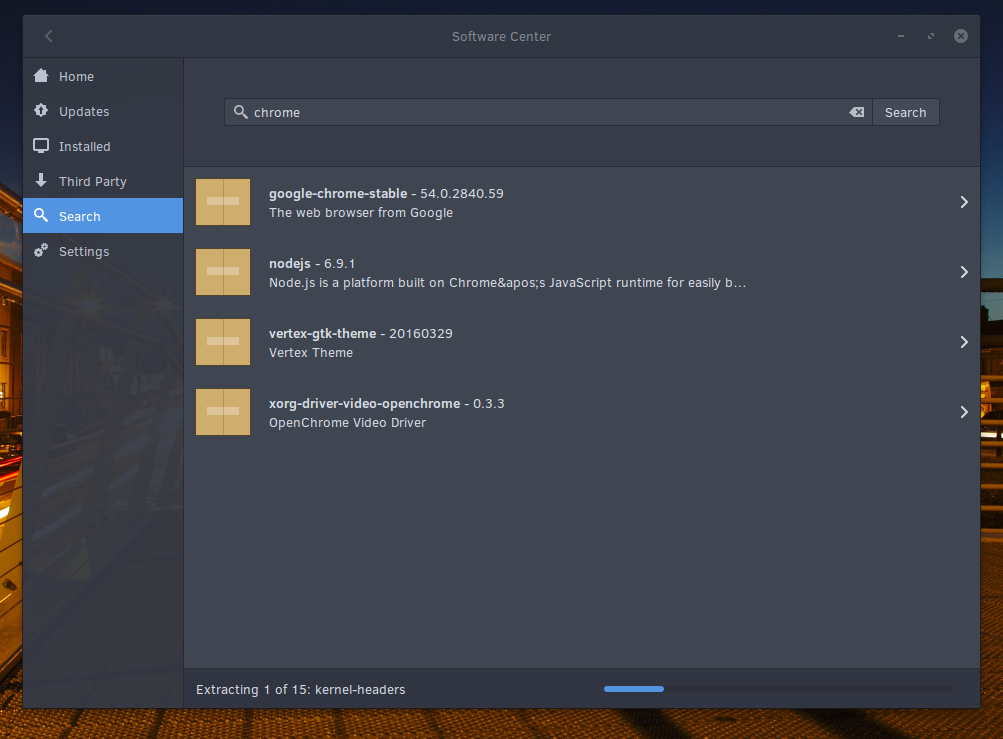The height and width of the screenshot is (739, 1003).
Task: Click the Search button beside the field
Action: click(905, 112)
